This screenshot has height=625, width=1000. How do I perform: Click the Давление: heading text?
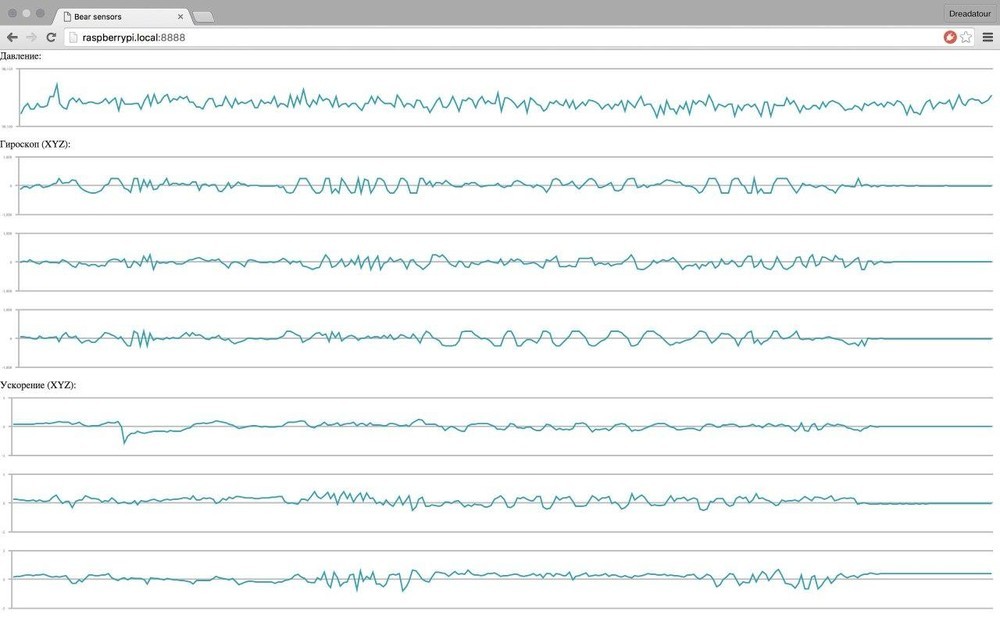coord(20,56)
